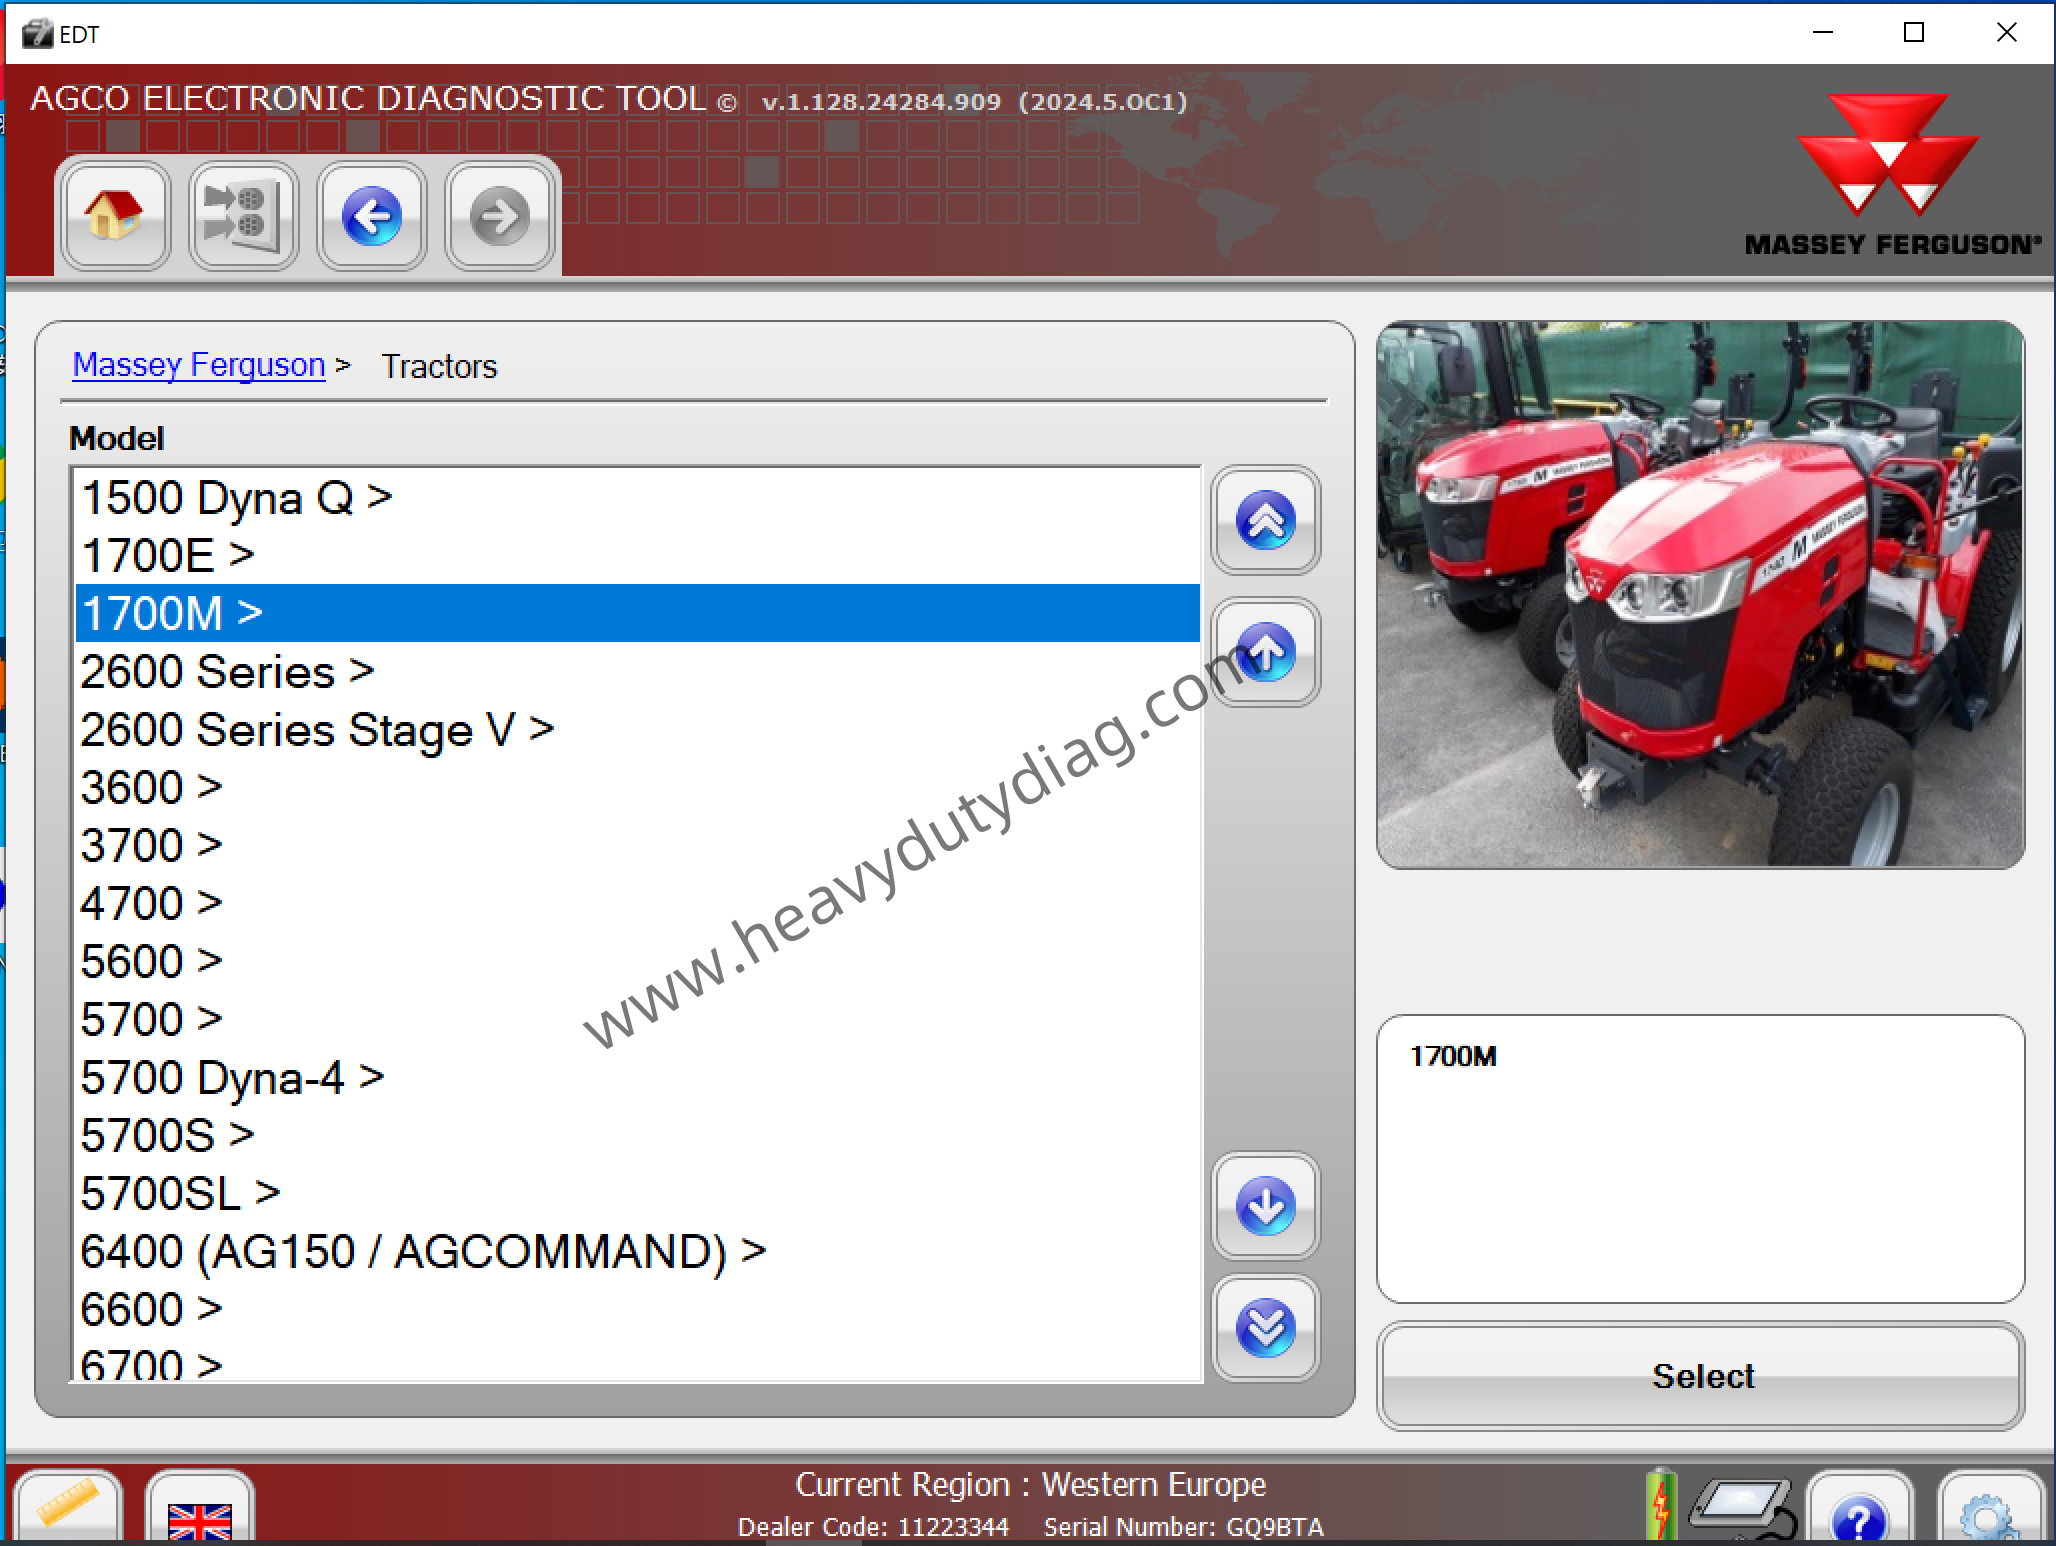Viewport: 2056px width, 1546px height.
Task: Pick 2600 Series Stage V entry
Action: [638, 729]
